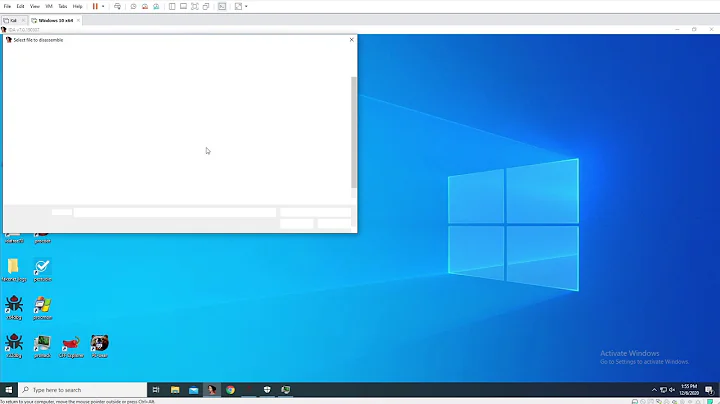720x404 pixels.
Task: Close the Windows 10 x64 tab
Action: click(x=79, y=21)
